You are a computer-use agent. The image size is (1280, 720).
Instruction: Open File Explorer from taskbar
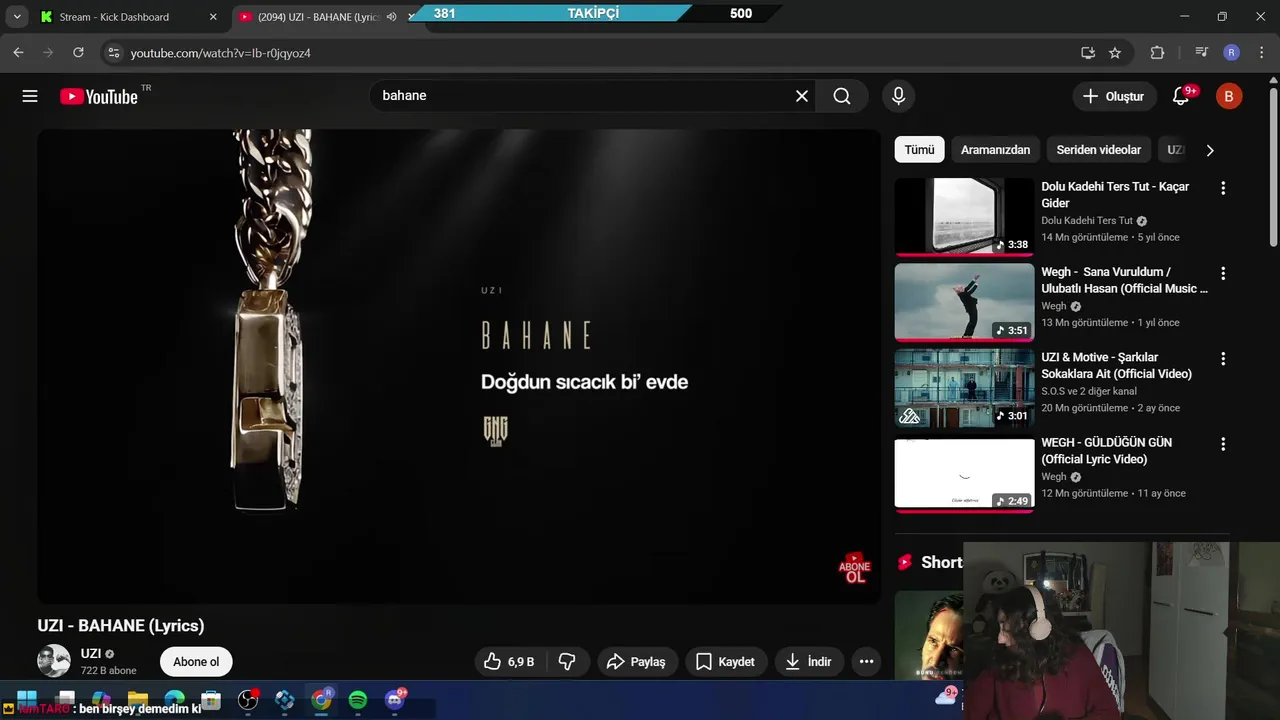137,700
